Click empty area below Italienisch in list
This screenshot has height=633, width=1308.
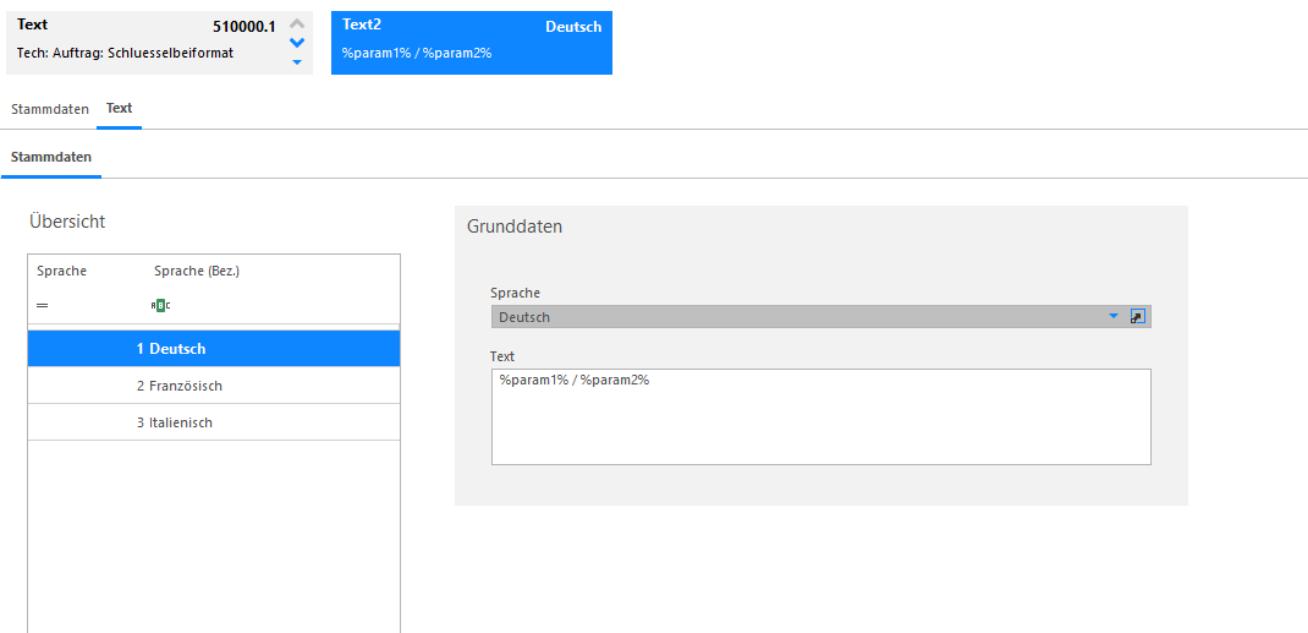[x=214, y=537]
